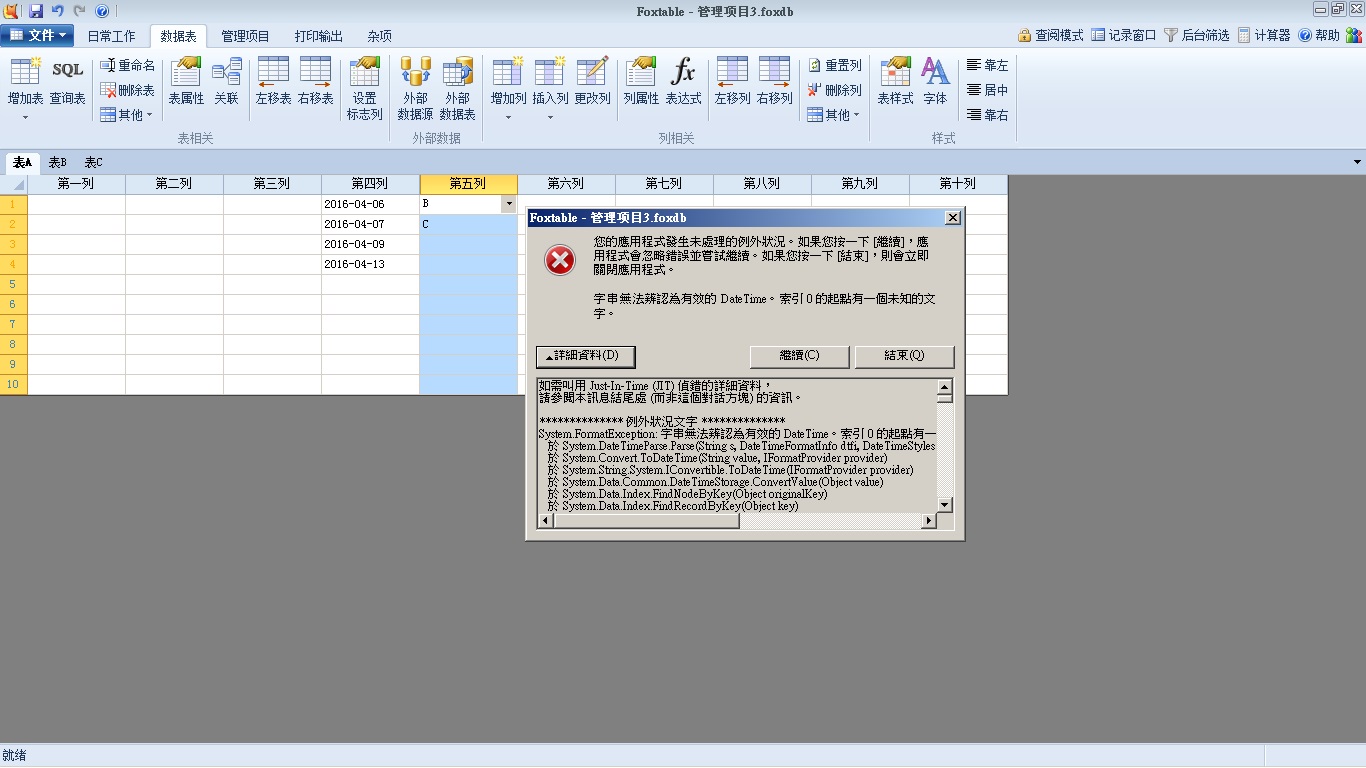Viewport: 1366px width, 768px height.
Task: Open 帮助 help
Action: point(1319,35)
